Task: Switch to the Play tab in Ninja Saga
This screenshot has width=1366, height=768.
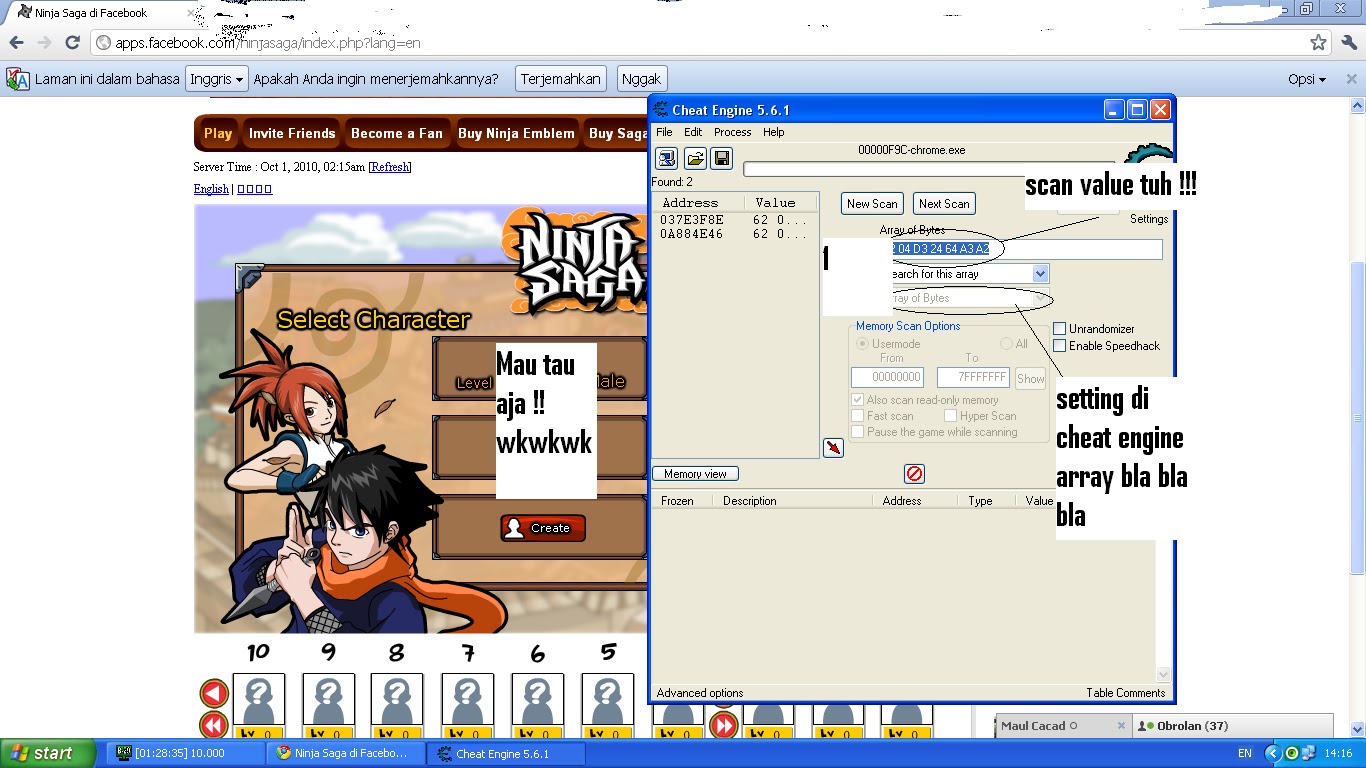Action: [x=218, y=133]
